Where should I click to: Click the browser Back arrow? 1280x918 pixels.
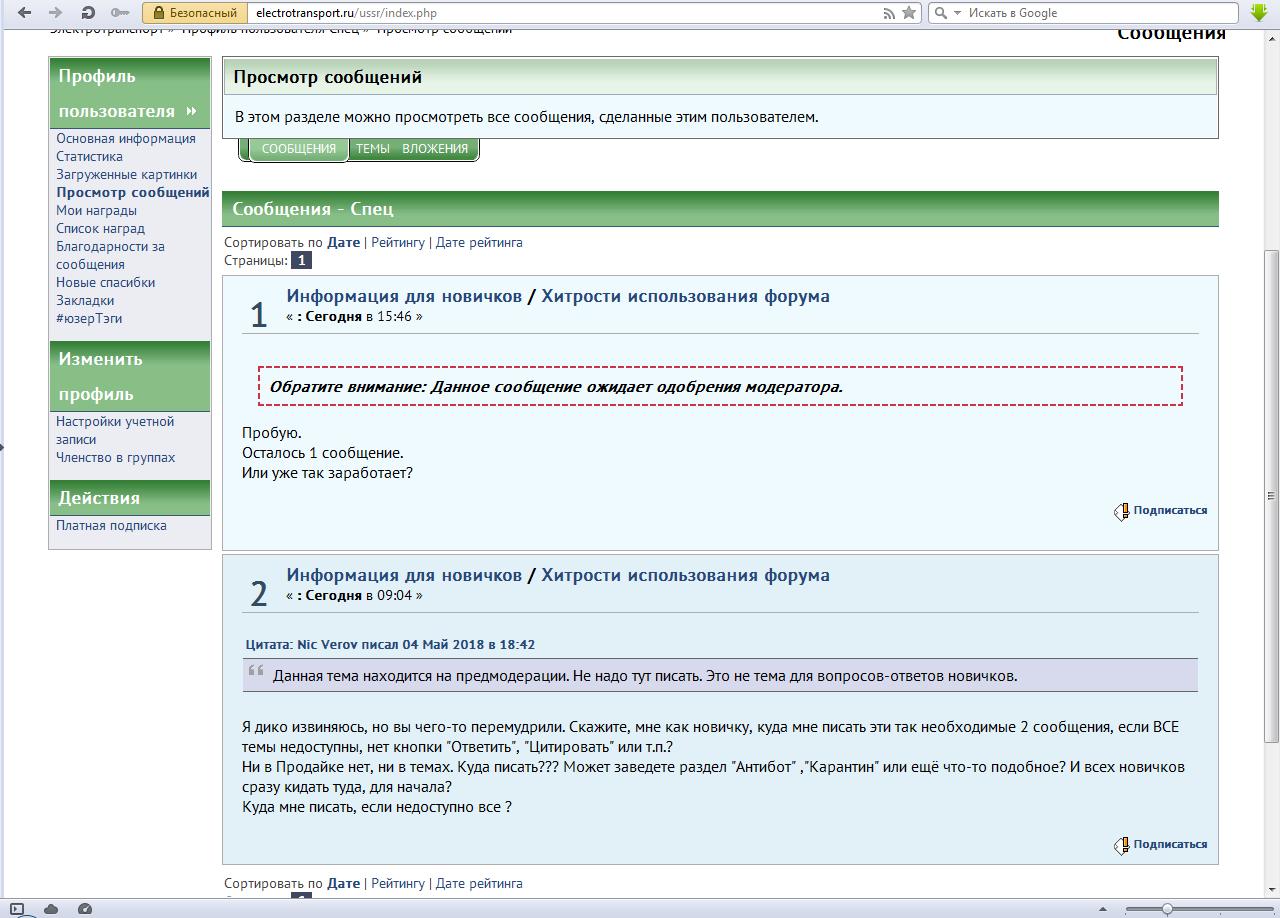pos(24,13)
